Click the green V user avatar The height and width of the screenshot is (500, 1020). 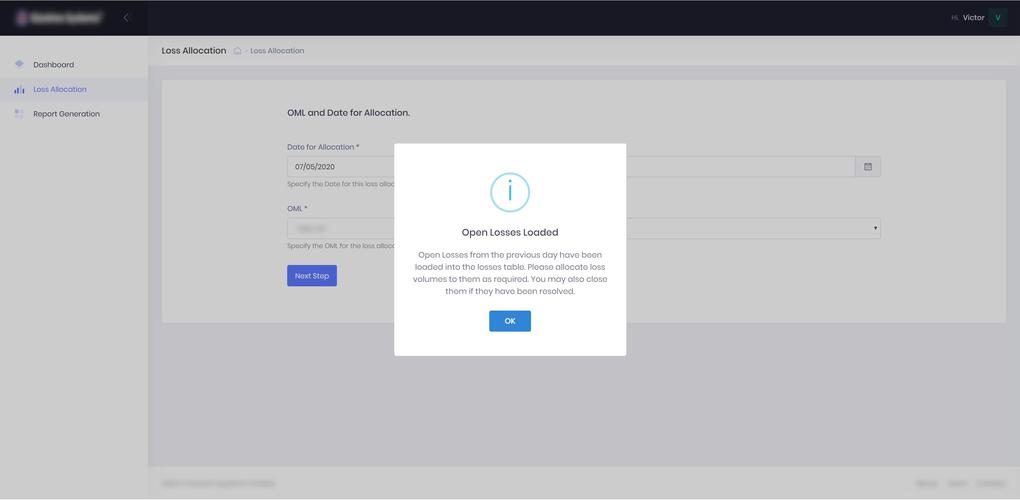[x=997, y=17]
